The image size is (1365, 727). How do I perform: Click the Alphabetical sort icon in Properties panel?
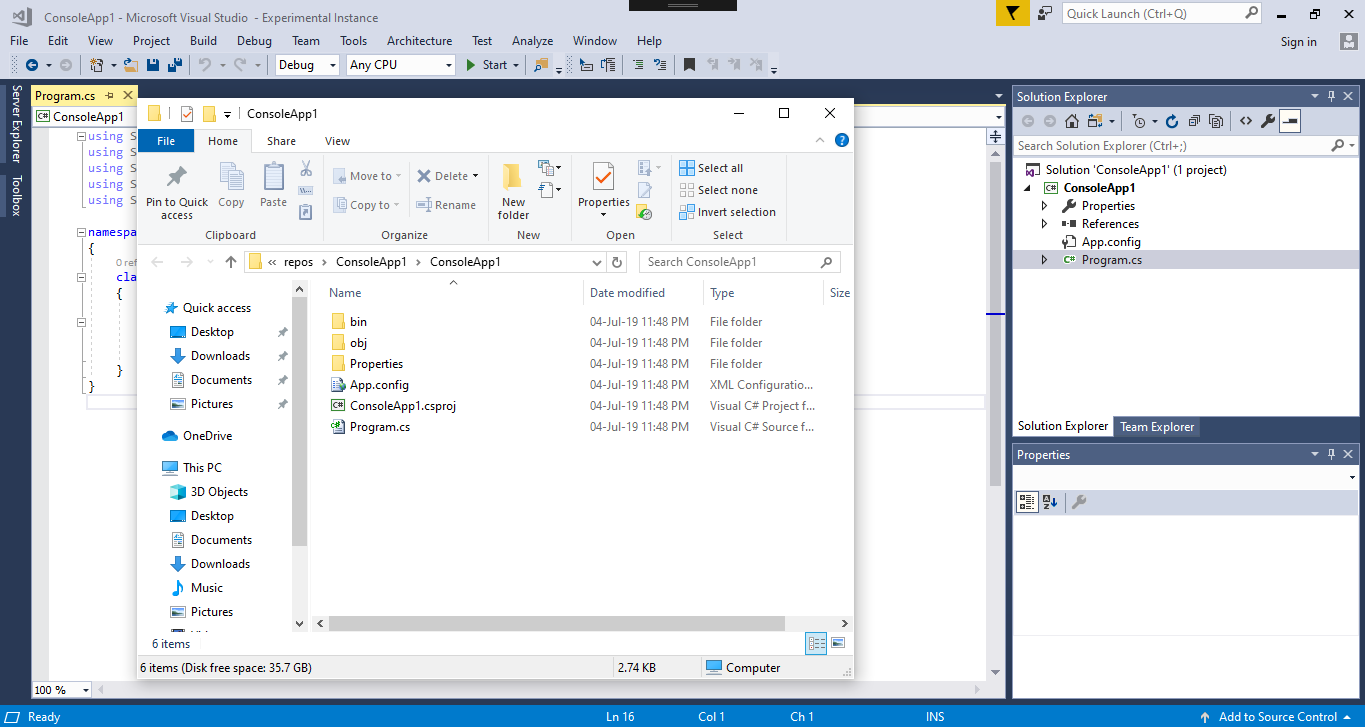coord(1050,502)
